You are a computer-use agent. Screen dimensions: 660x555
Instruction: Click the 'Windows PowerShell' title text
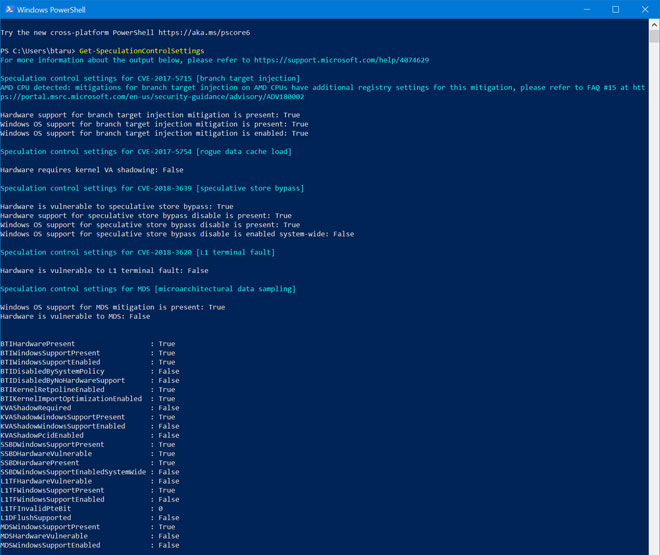coord(51,10)
